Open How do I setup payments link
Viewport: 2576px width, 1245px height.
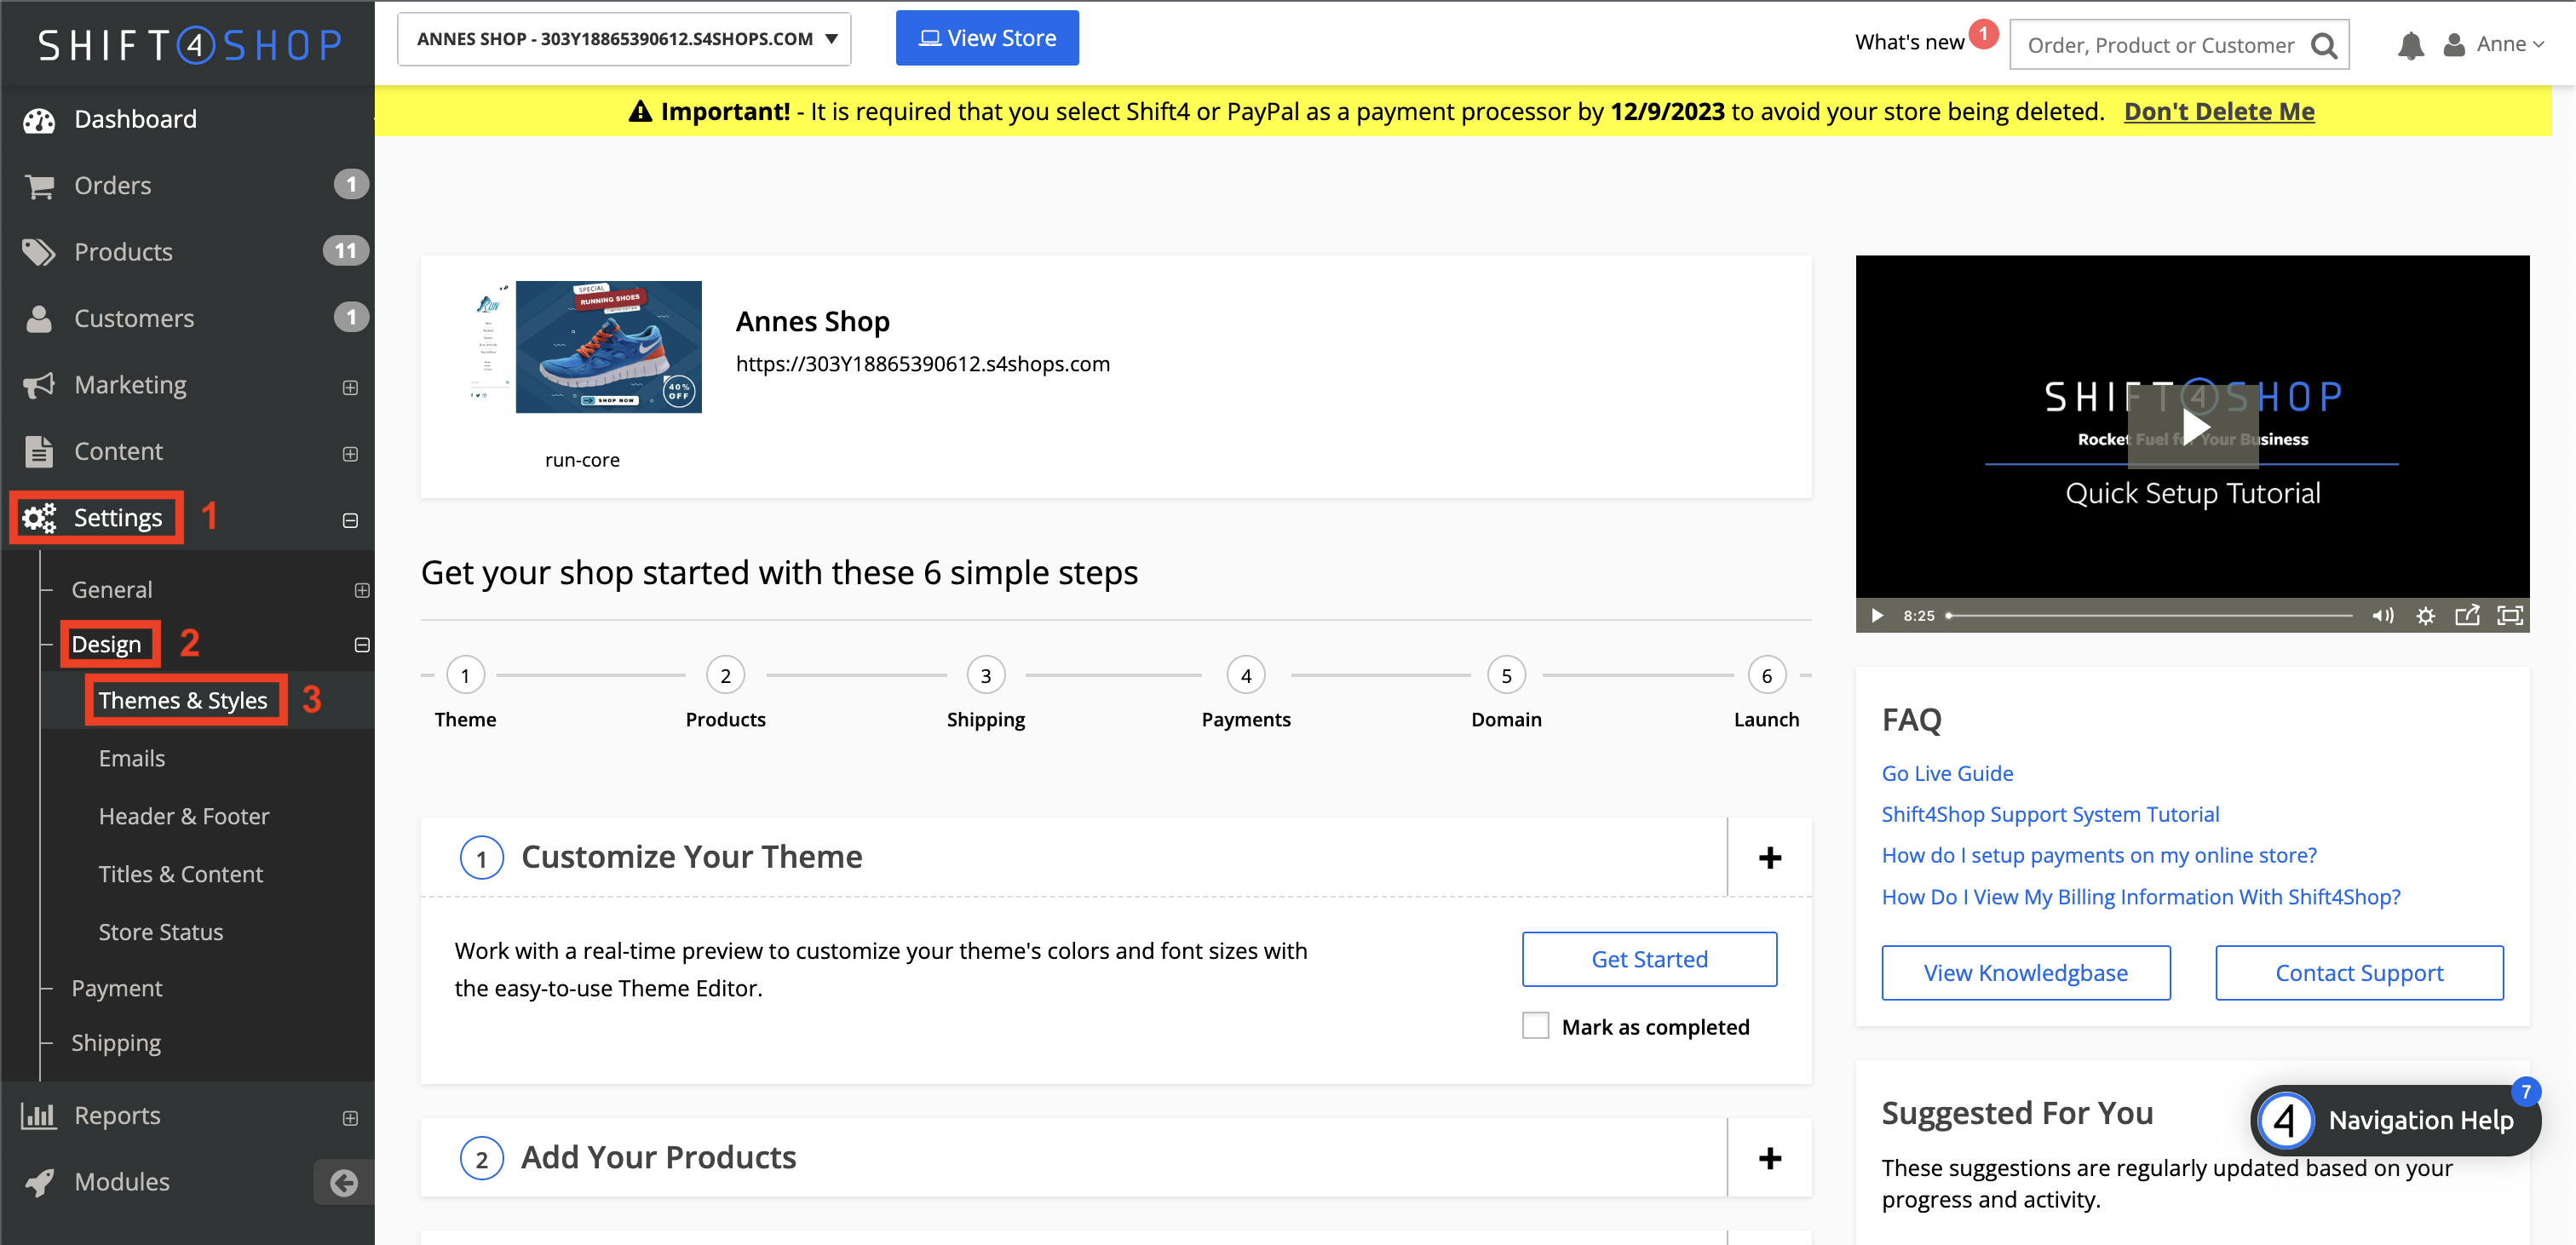(x=2099, y=855)
